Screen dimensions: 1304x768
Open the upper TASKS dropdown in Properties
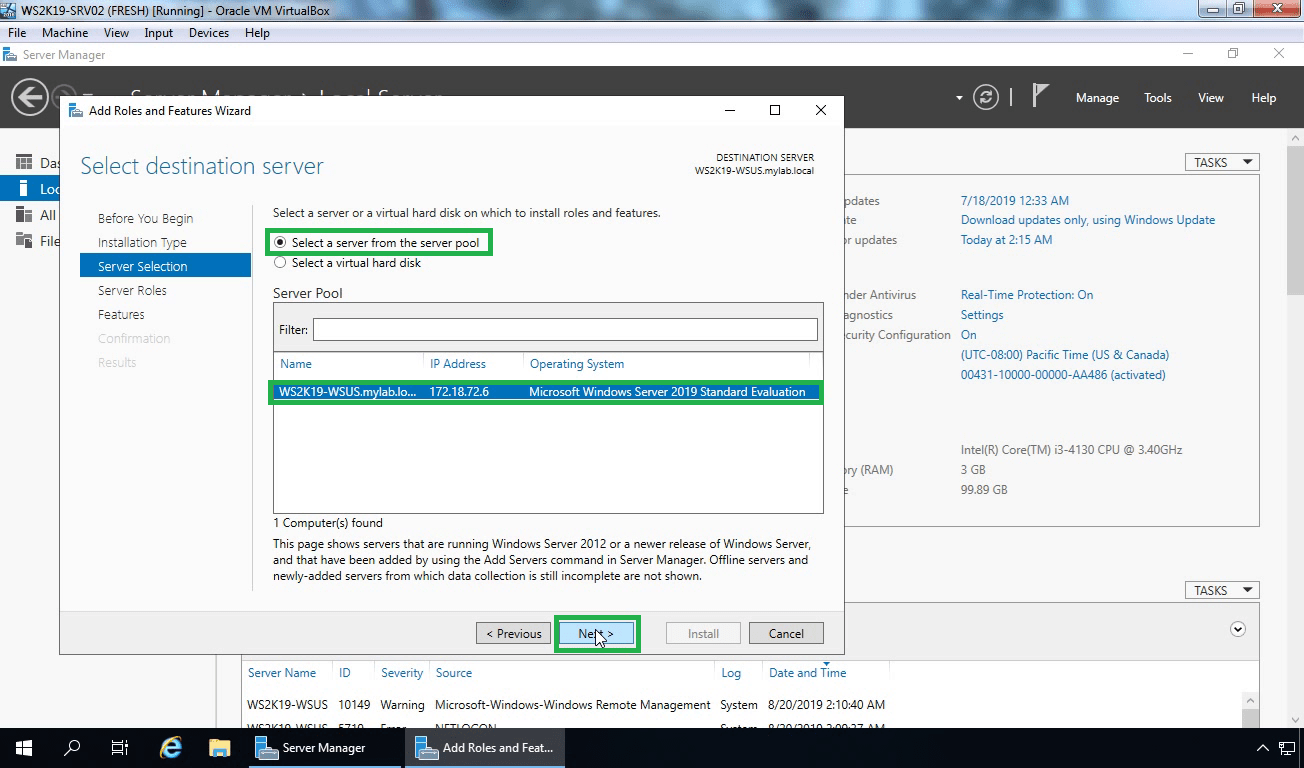[x=1222, y=162]
